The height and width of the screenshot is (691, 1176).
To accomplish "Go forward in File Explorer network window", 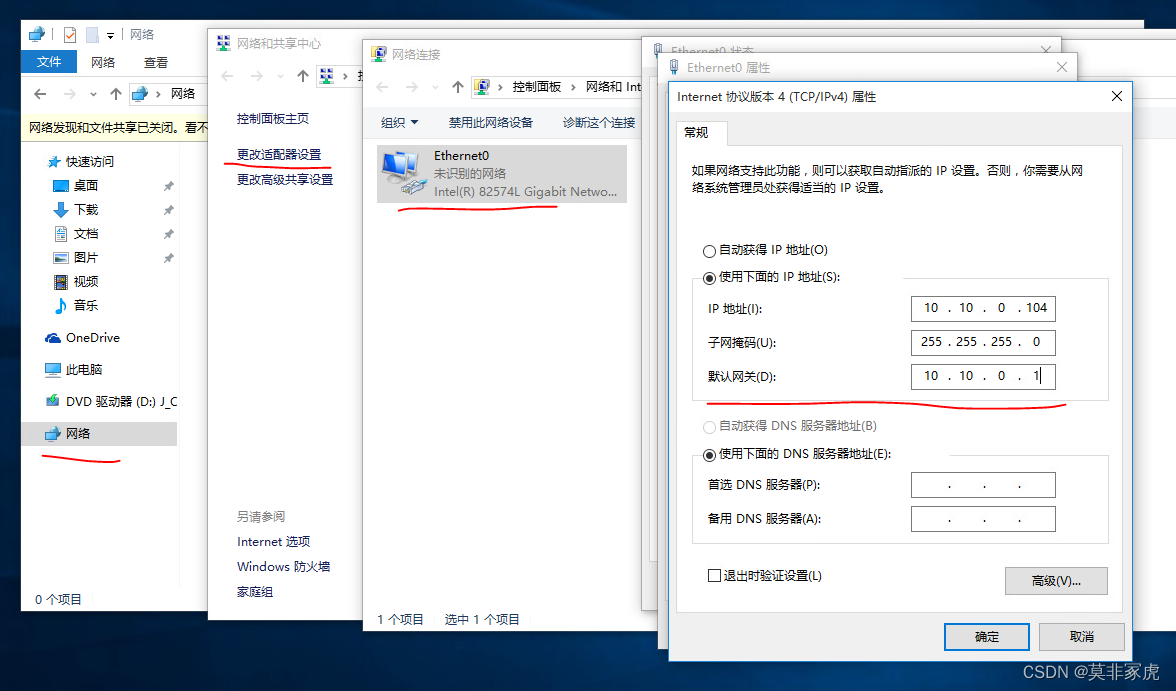I will point(70,94).
